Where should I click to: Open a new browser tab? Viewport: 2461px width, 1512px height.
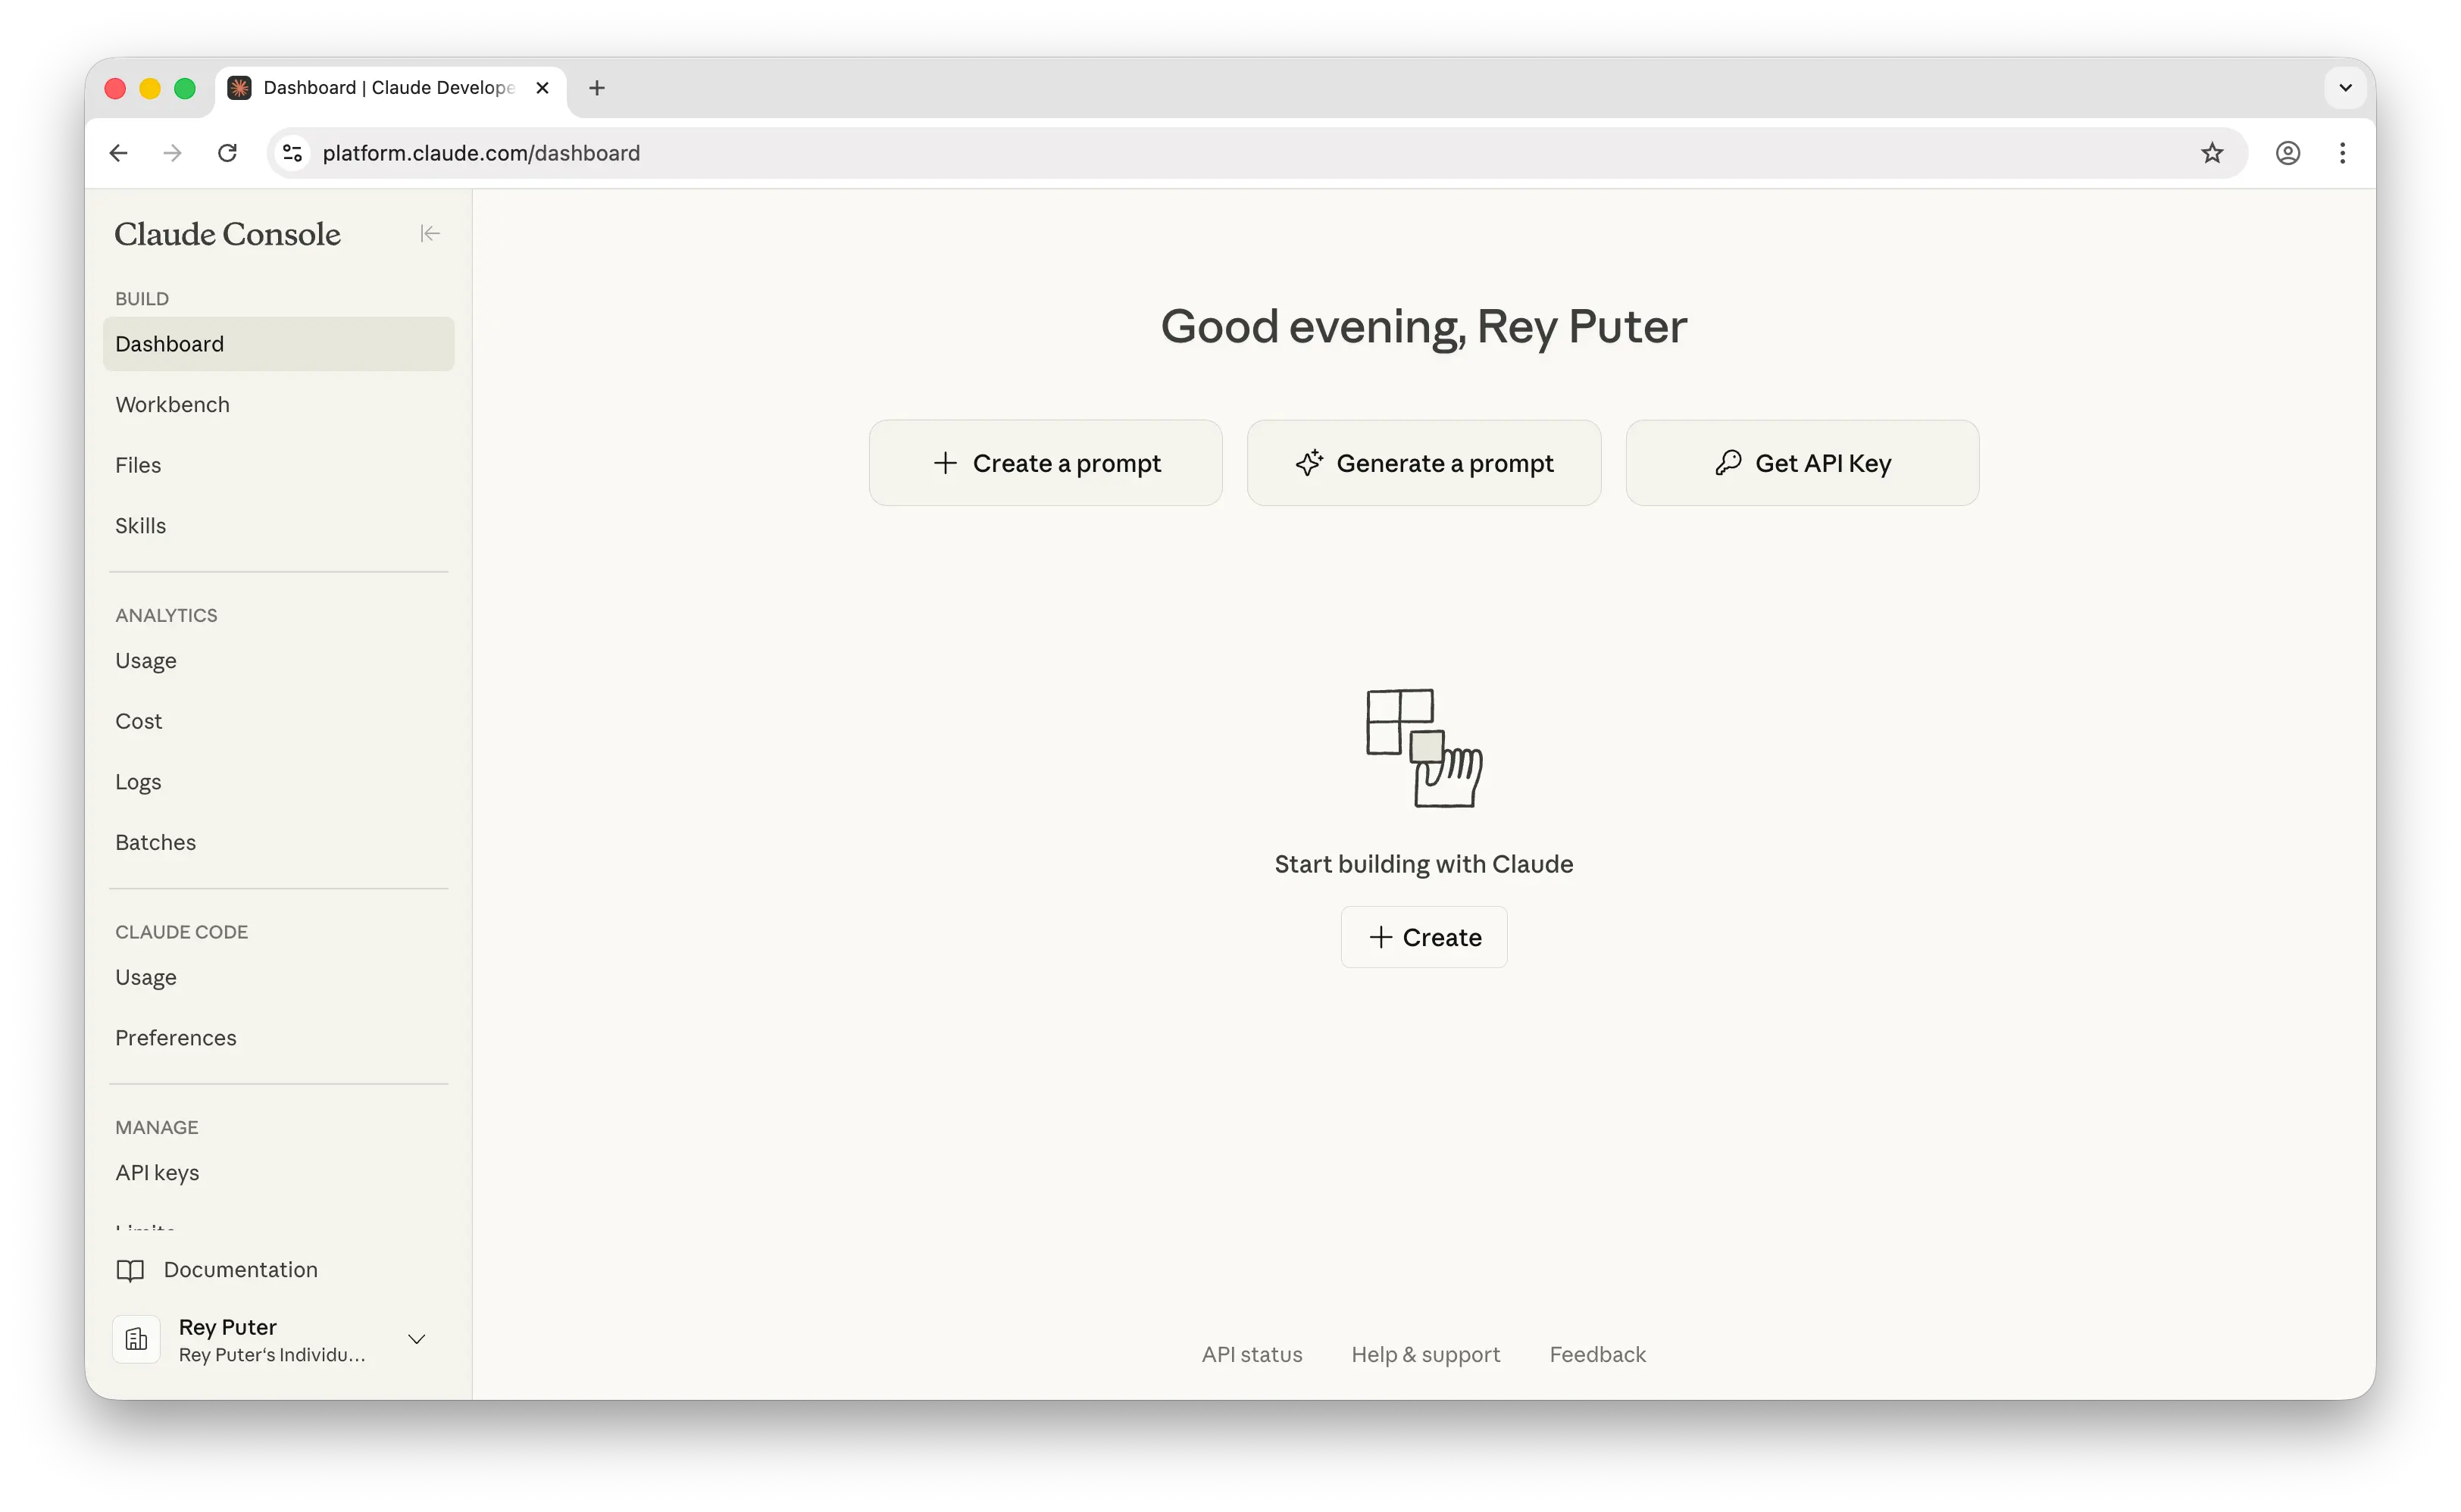[x=596, y=88]
